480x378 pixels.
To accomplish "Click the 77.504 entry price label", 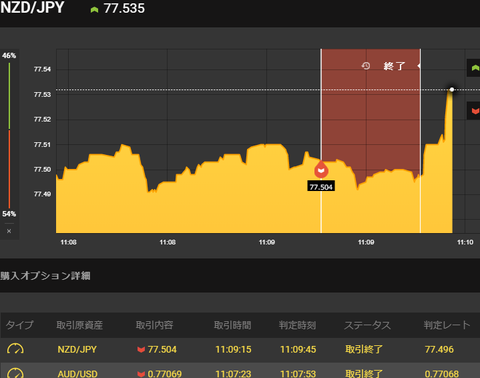I will coord(321,186).
